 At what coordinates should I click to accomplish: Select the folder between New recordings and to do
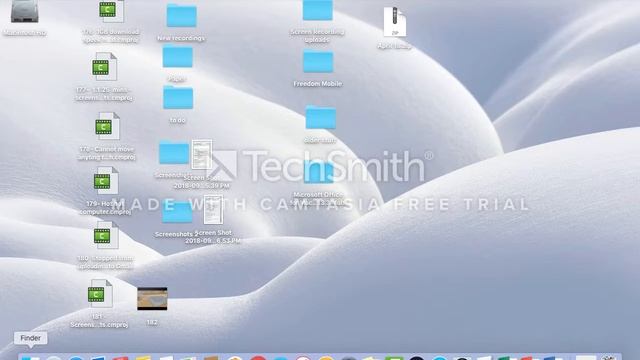coord(178,56)
